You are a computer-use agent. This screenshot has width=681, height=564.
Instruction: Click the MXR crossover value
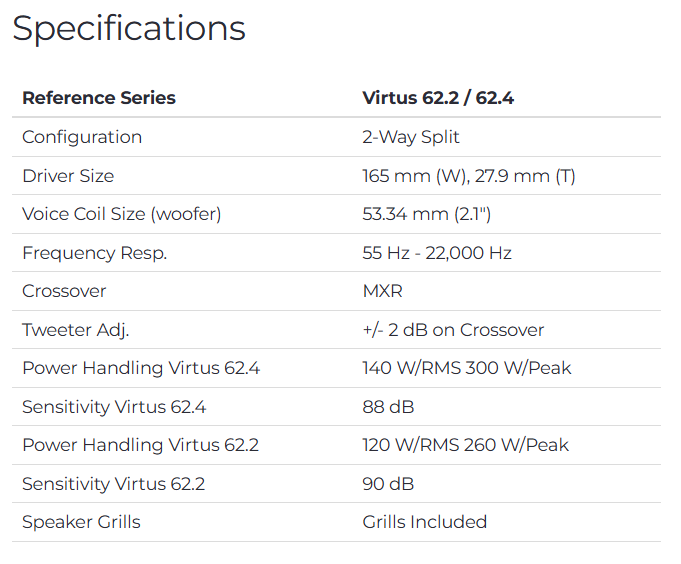click(x=381, y=291)
